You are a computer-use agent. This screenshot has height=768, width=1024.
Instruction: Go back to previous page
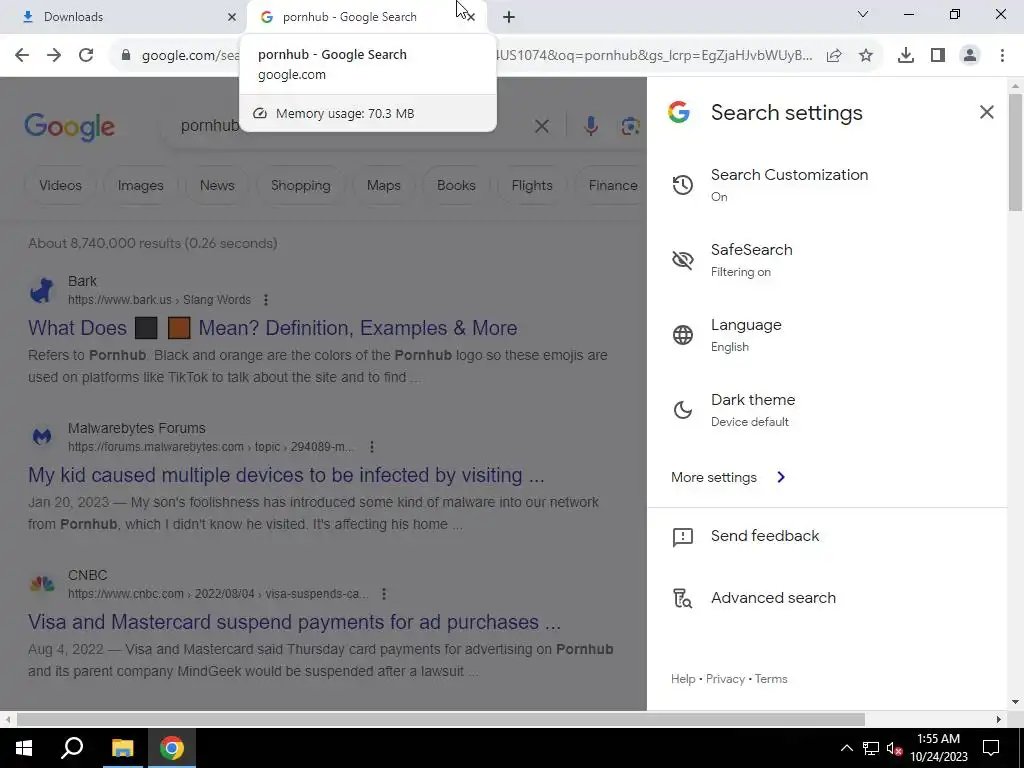pyautogui.click(x=22, y=55)
